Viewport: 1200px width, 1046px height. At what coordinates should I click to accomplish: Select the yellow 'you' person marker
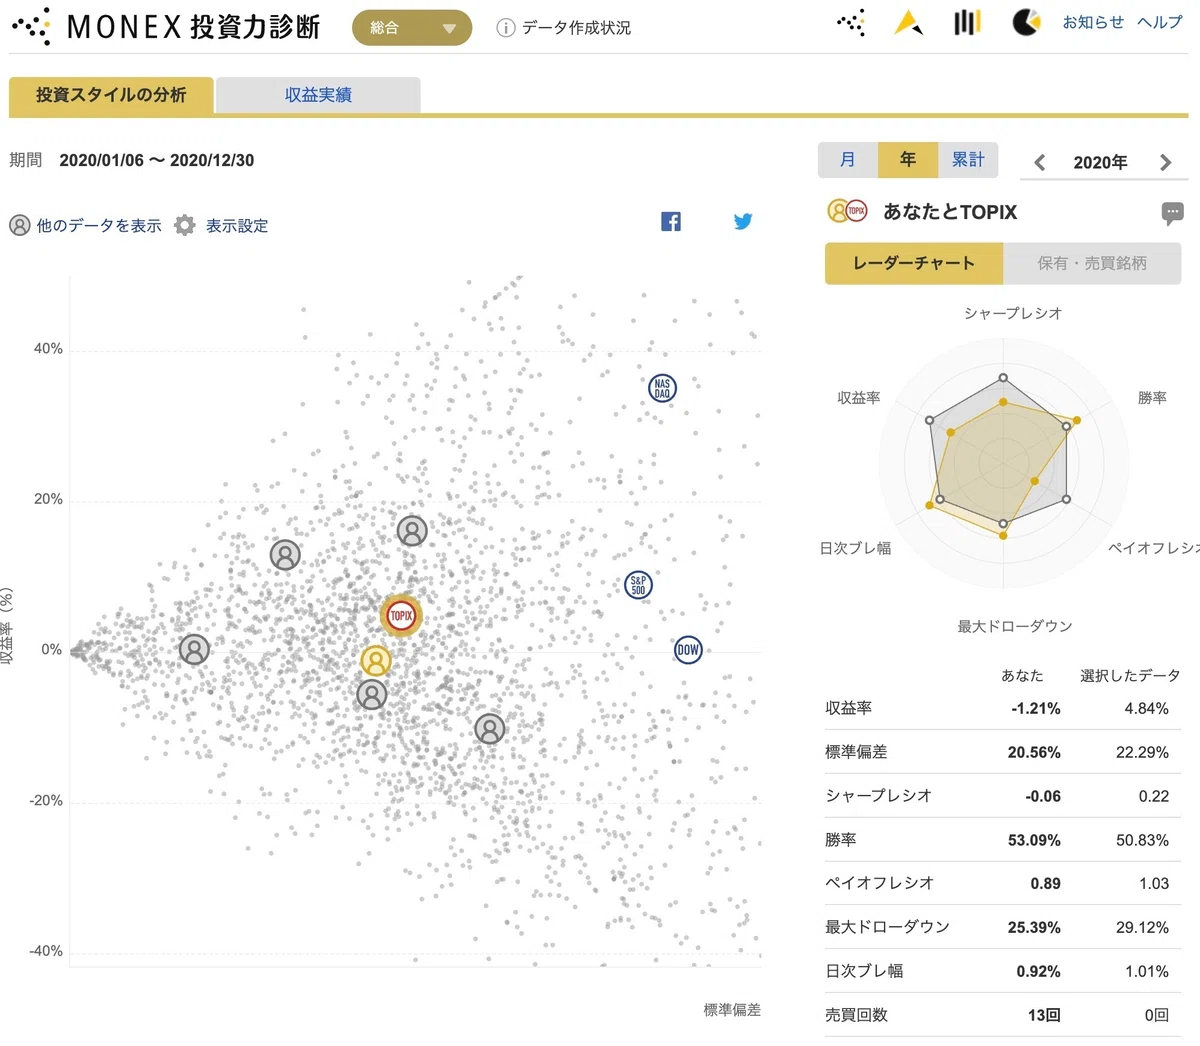[x=376, y=661]
